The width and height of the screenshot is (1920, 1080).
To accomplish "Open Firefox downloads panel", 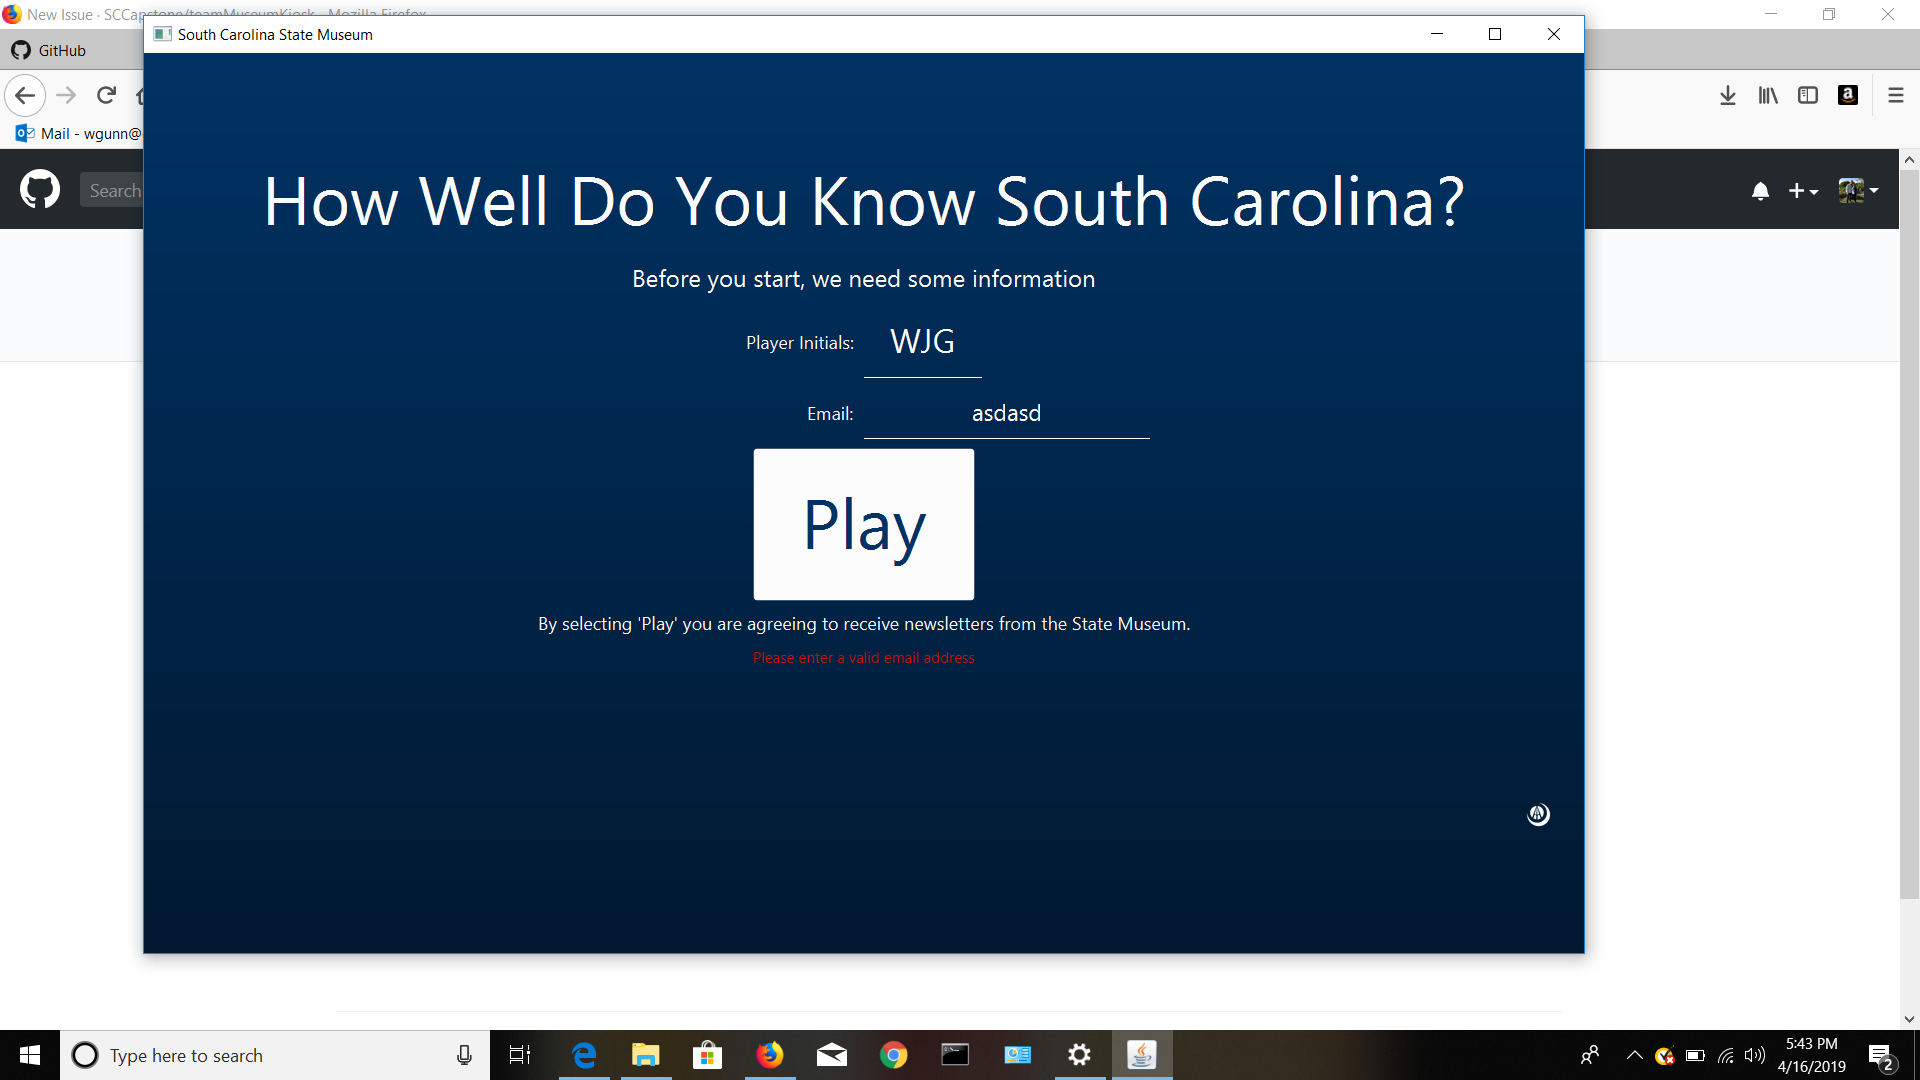I will tap(1728, 94).
